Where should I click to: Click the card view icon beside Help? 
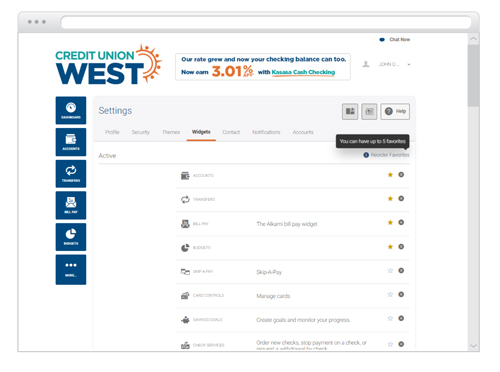[x=369, y=111]
